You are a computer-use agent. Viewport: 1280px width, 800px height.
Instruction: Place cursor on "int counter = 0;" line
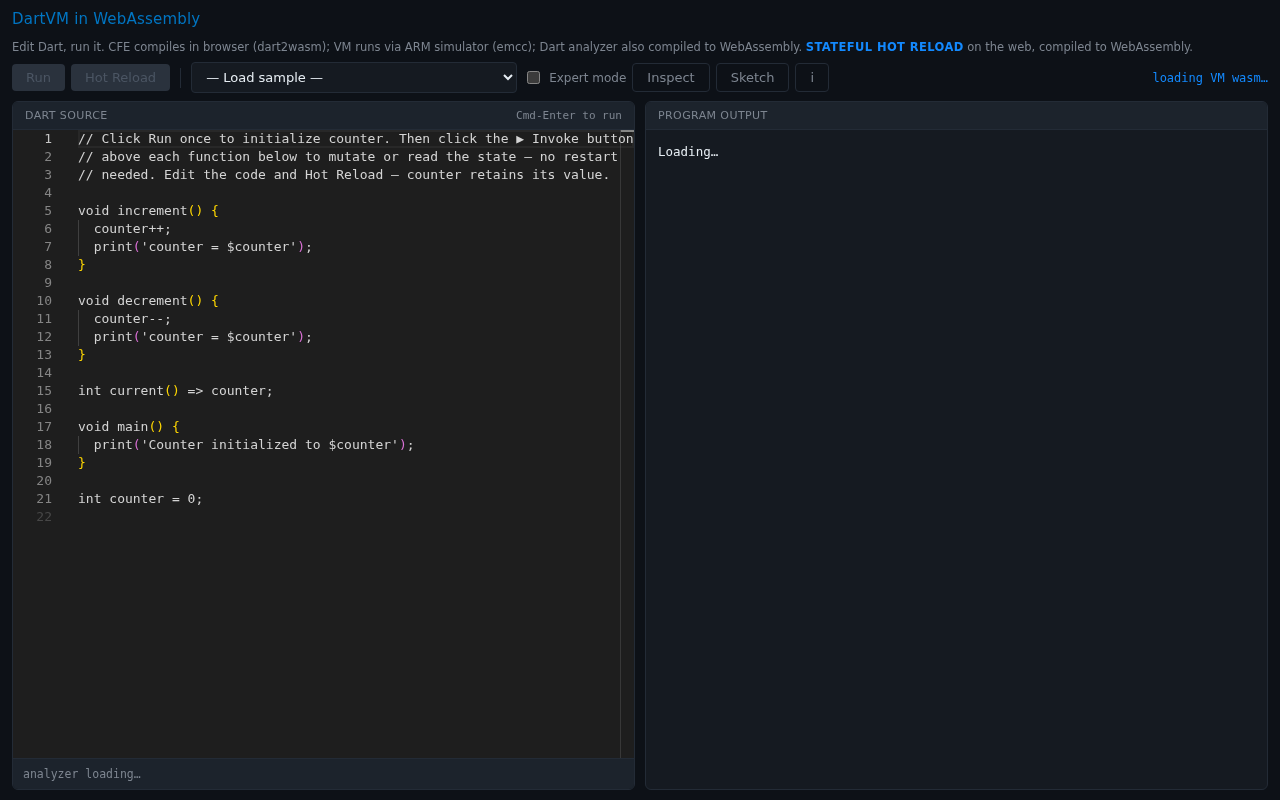pos(141,499)
